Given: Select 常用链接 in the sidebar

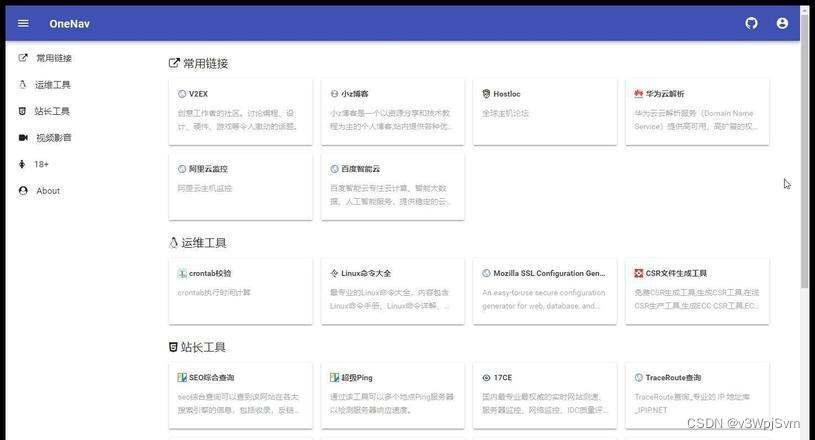Looking at the screenshot, I should [54, 58].
